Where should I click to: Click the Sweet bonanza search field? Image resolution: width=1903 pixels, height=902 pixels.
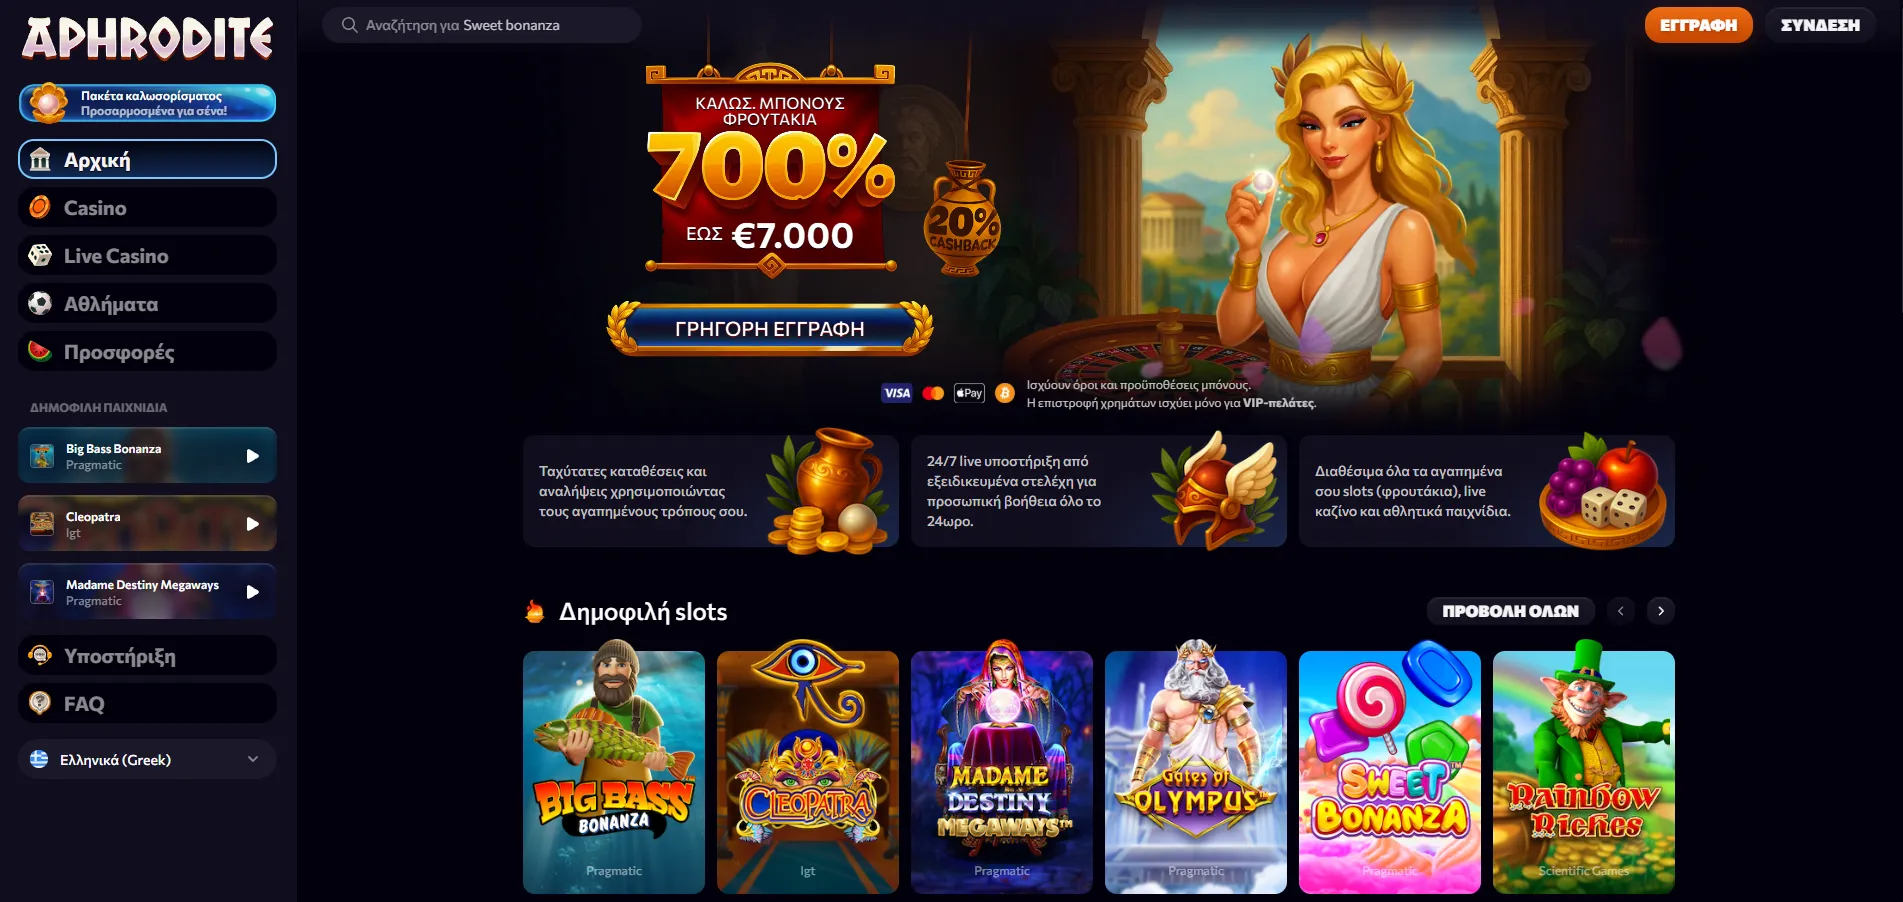(x=482, y=25)
